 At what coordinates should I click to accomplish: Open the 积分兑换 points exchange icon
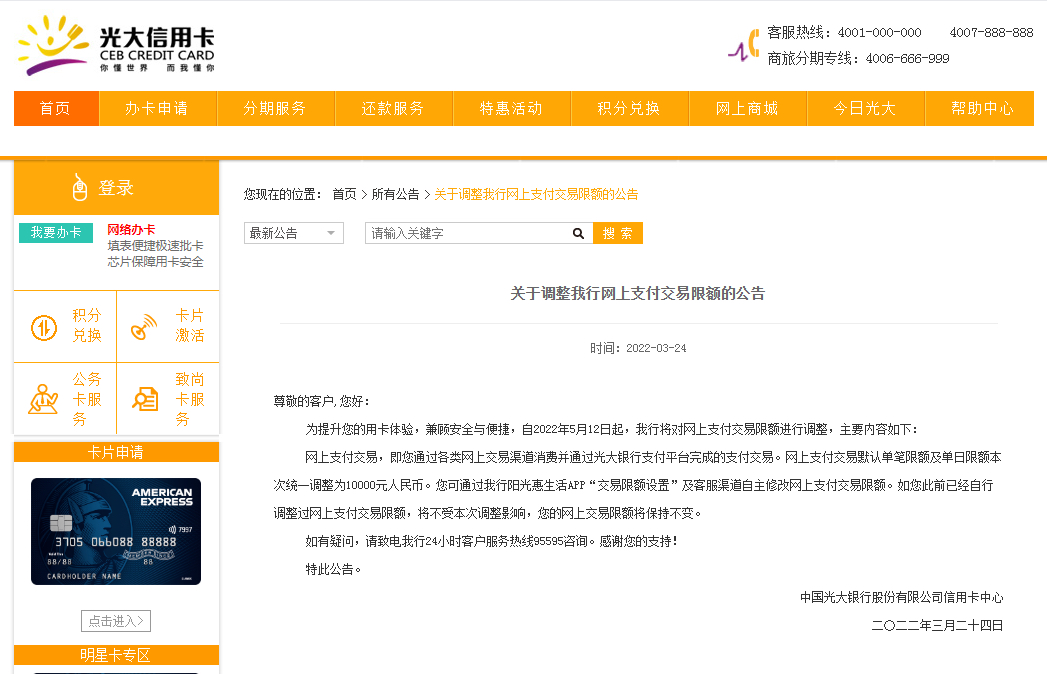[44, 327]
